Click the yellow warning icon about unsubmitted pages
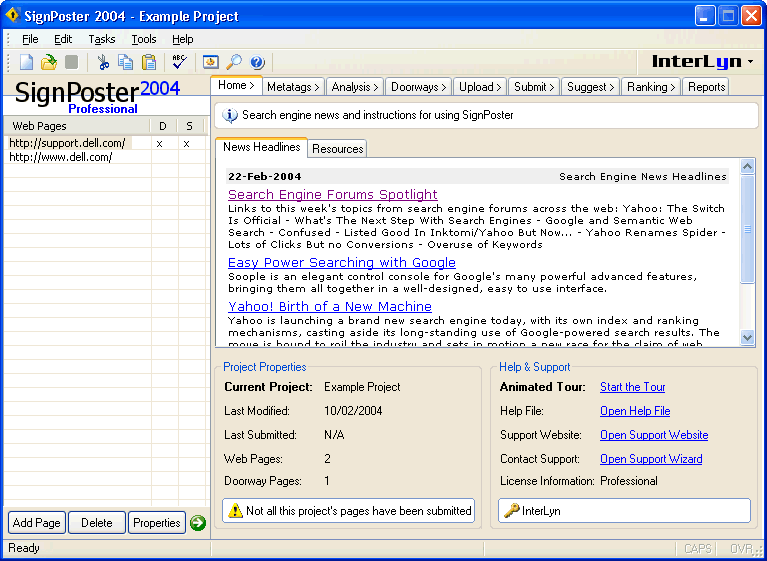This screenshot has height=561, width=767. (x=235, y=511)
